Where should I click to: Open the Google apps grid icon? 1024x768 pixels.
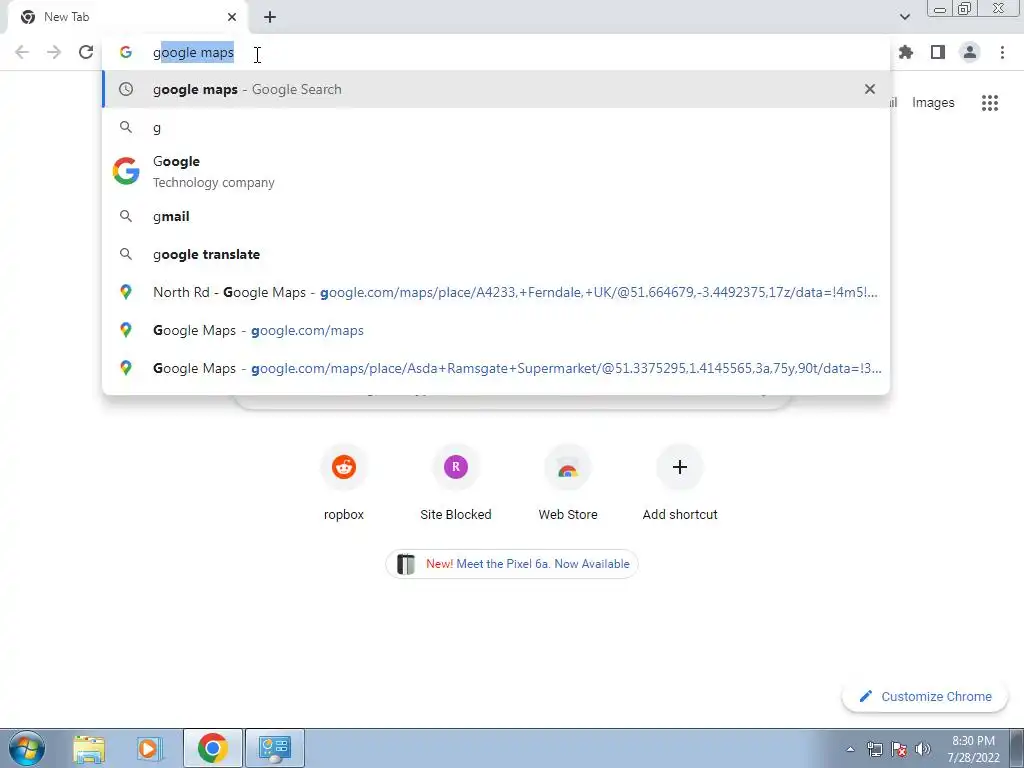point(990,103)
